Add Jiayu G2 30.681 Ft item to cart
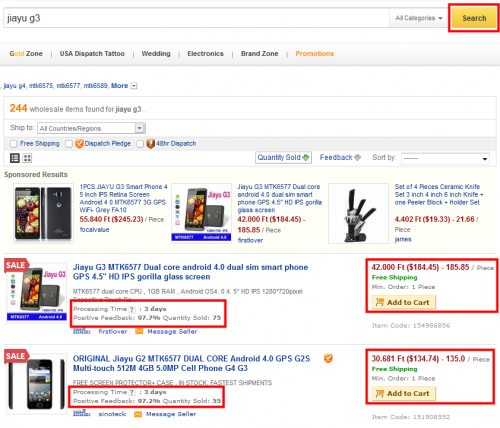The height and width of the screenshot is (428, 500). (403, 394)
